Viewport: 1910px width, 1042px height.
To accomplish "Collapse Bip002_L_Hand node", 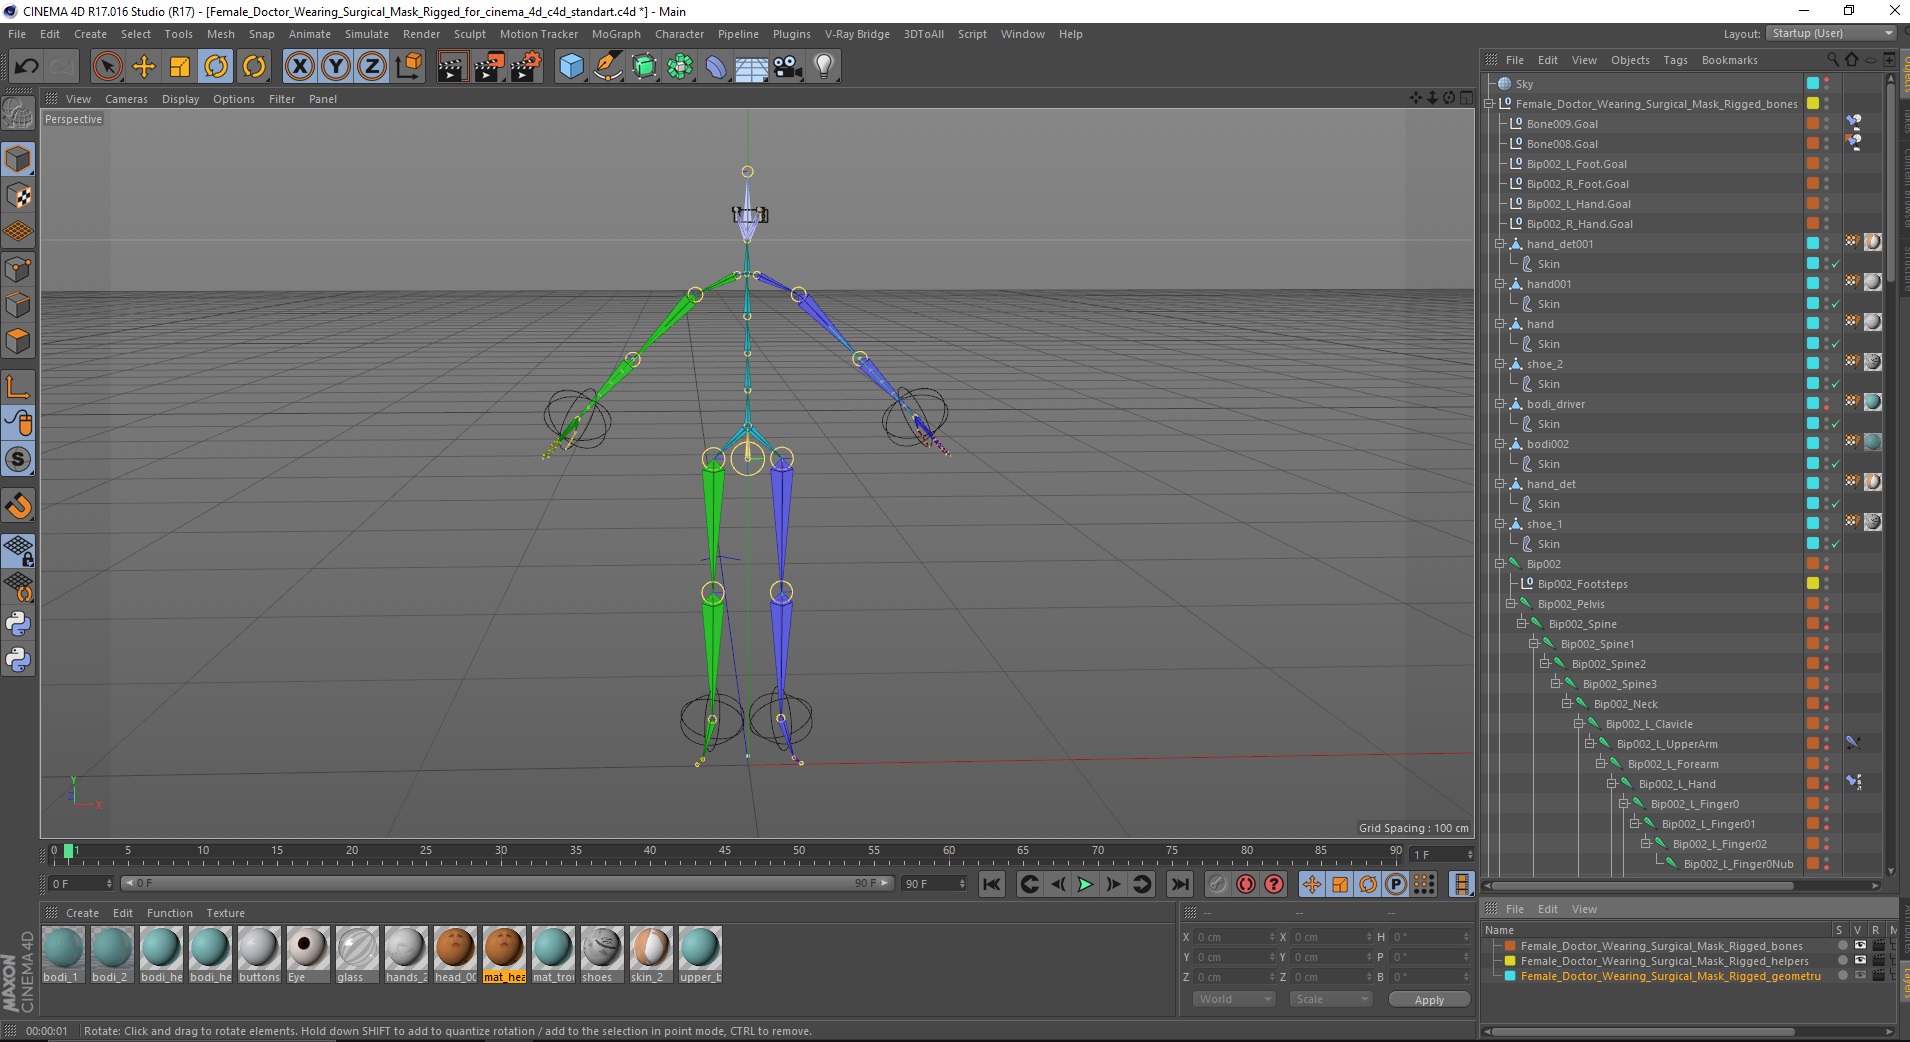I will [1612, 784].
